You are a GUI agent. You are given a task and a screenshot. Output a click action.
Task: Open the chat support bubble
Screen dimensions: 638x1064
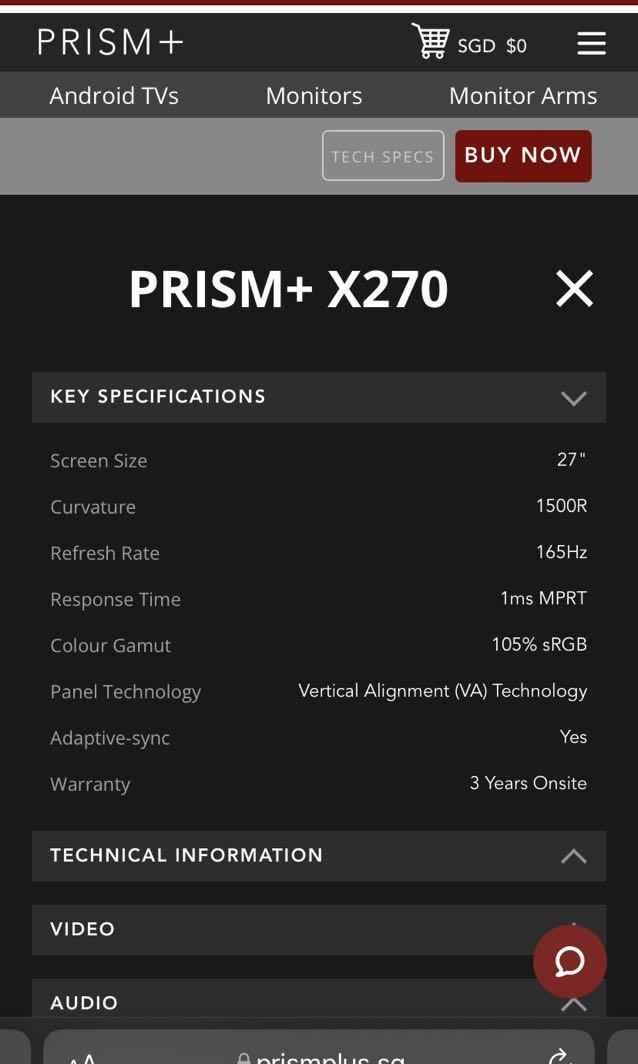pyautogui.click(x=570, y=961)
